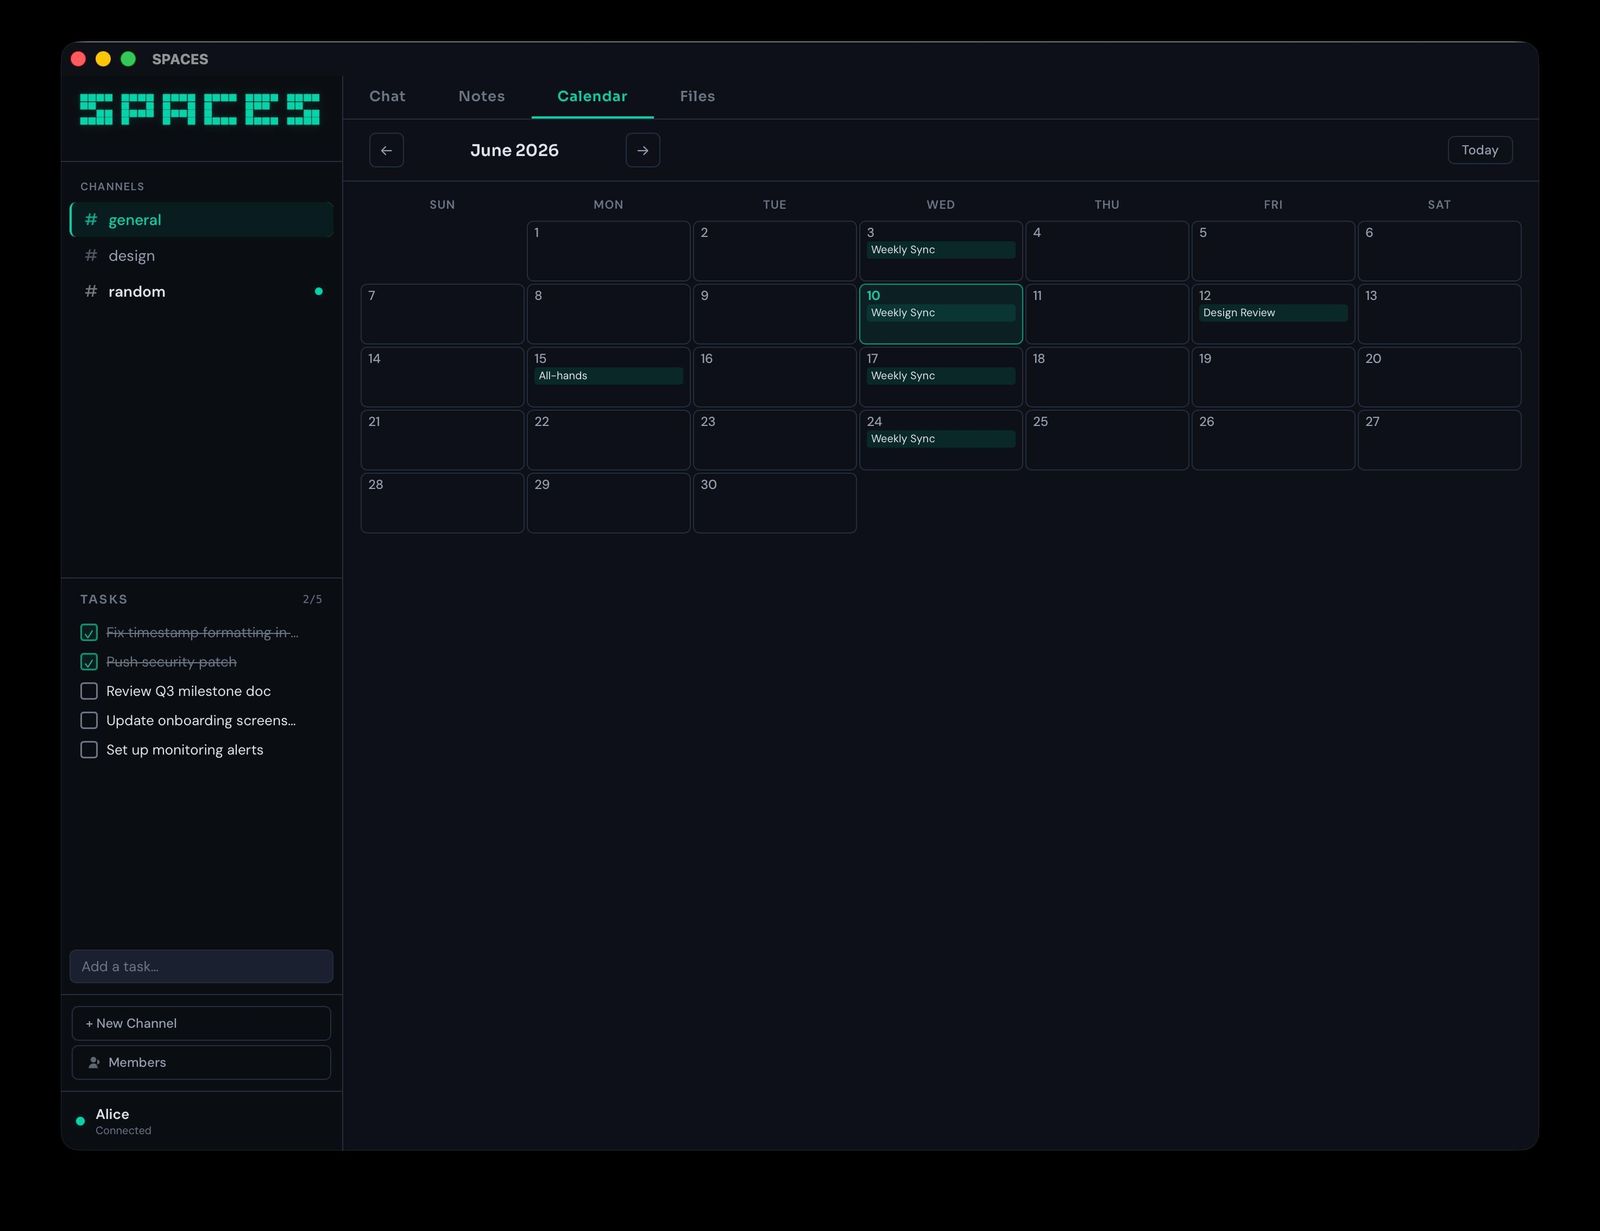1600x1231 pixels.
Task: Open the Members list button
Action: tap(201, 1063)
